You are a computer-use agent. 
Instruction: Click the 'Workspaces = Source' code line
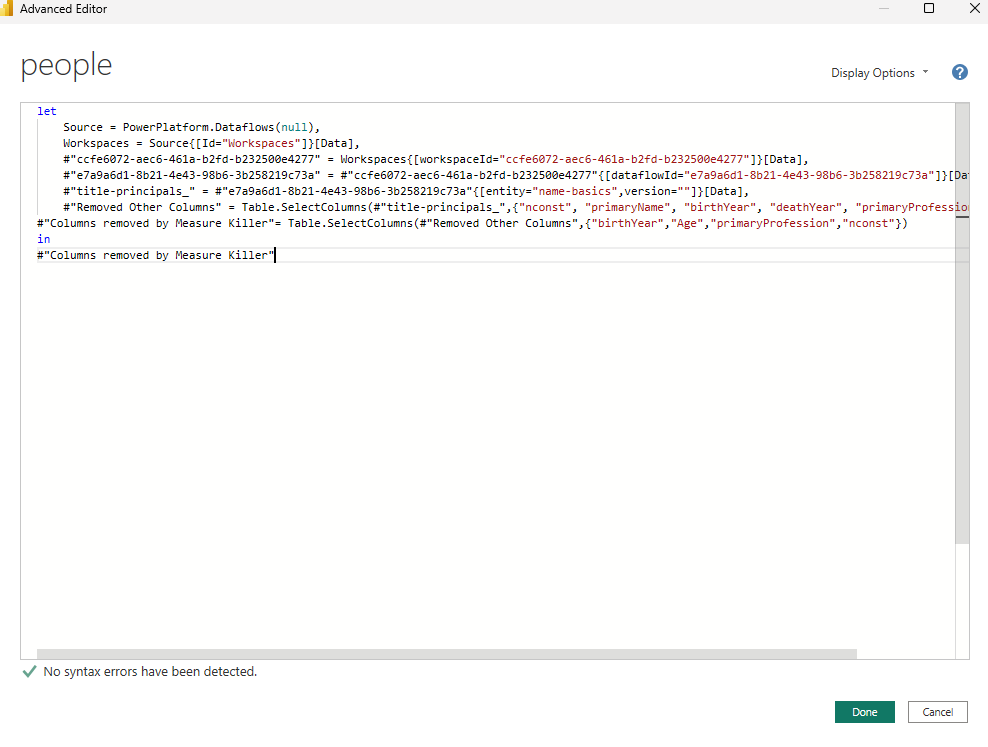click(x=211, y=143)
